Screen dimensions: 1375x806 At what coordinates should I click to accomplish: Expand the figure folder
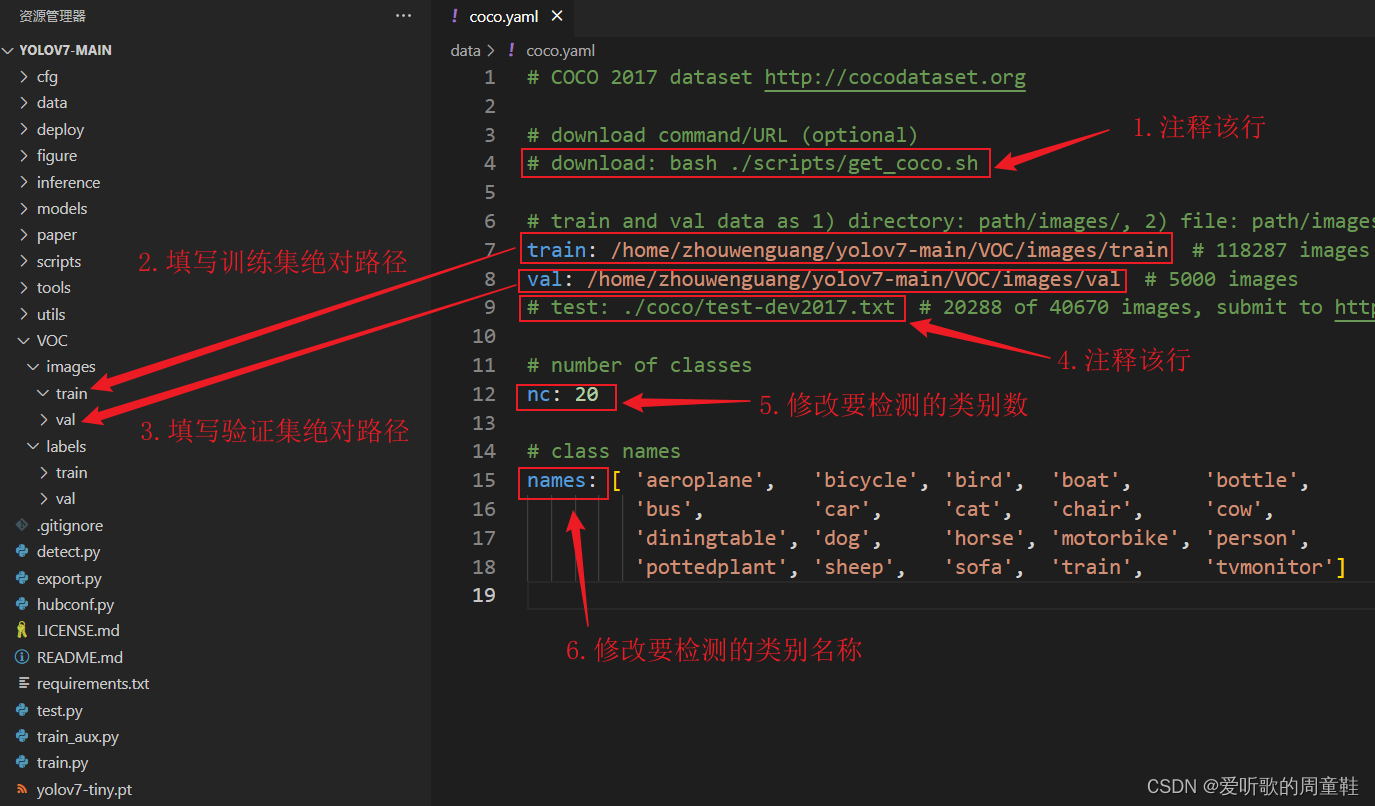click(x=25, y=156)
